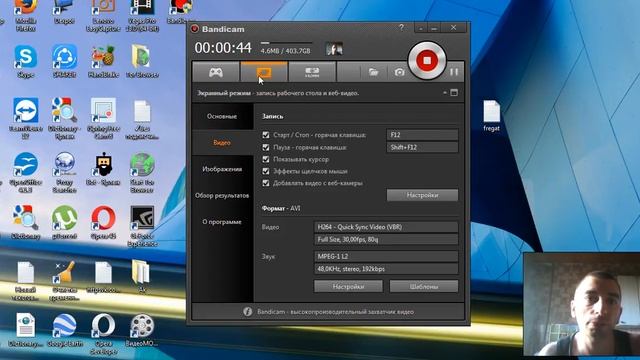This screenshot has width=640, height=360.
Task: Toggle Добавлять видео с веб-камеры checkbox
Action: [266, 183]
